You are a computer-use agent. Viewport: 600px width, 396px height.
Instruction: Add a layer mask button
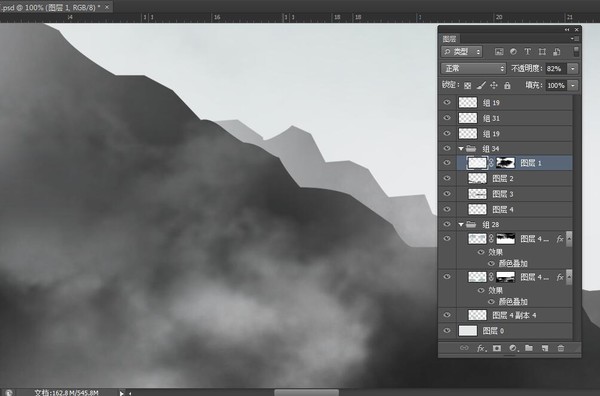(497, 348)
